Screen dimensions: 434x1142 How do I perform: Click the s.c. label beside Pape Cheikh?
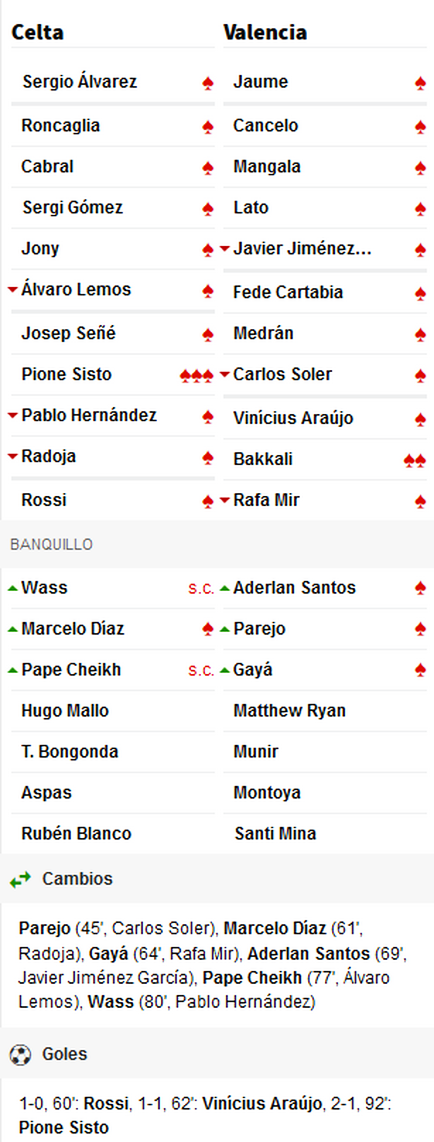pos(201,670)
